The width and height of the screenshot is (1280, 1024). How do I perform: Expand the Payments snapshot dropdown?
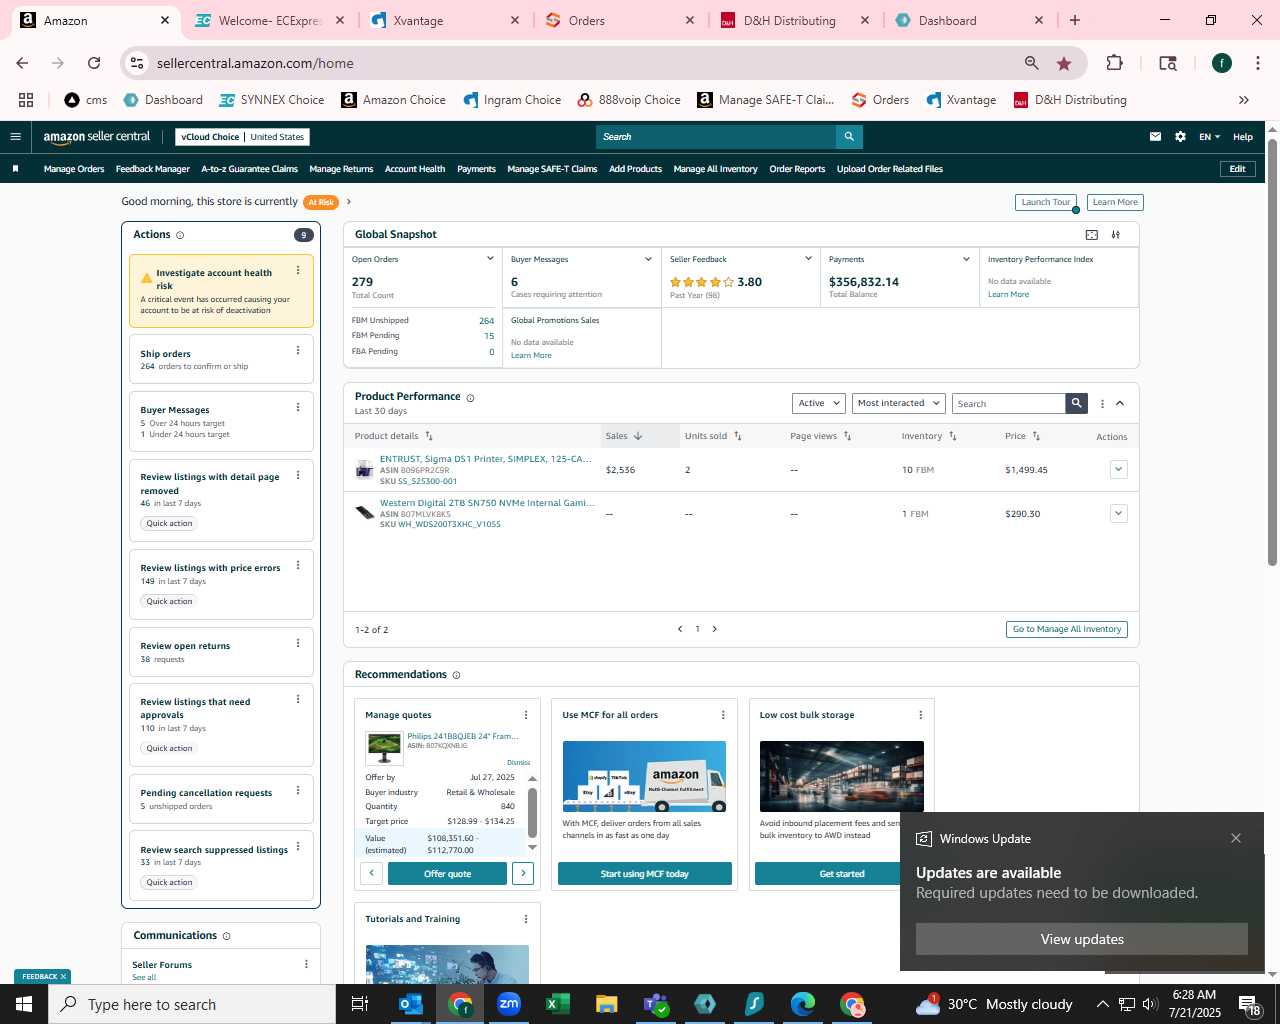966,259
